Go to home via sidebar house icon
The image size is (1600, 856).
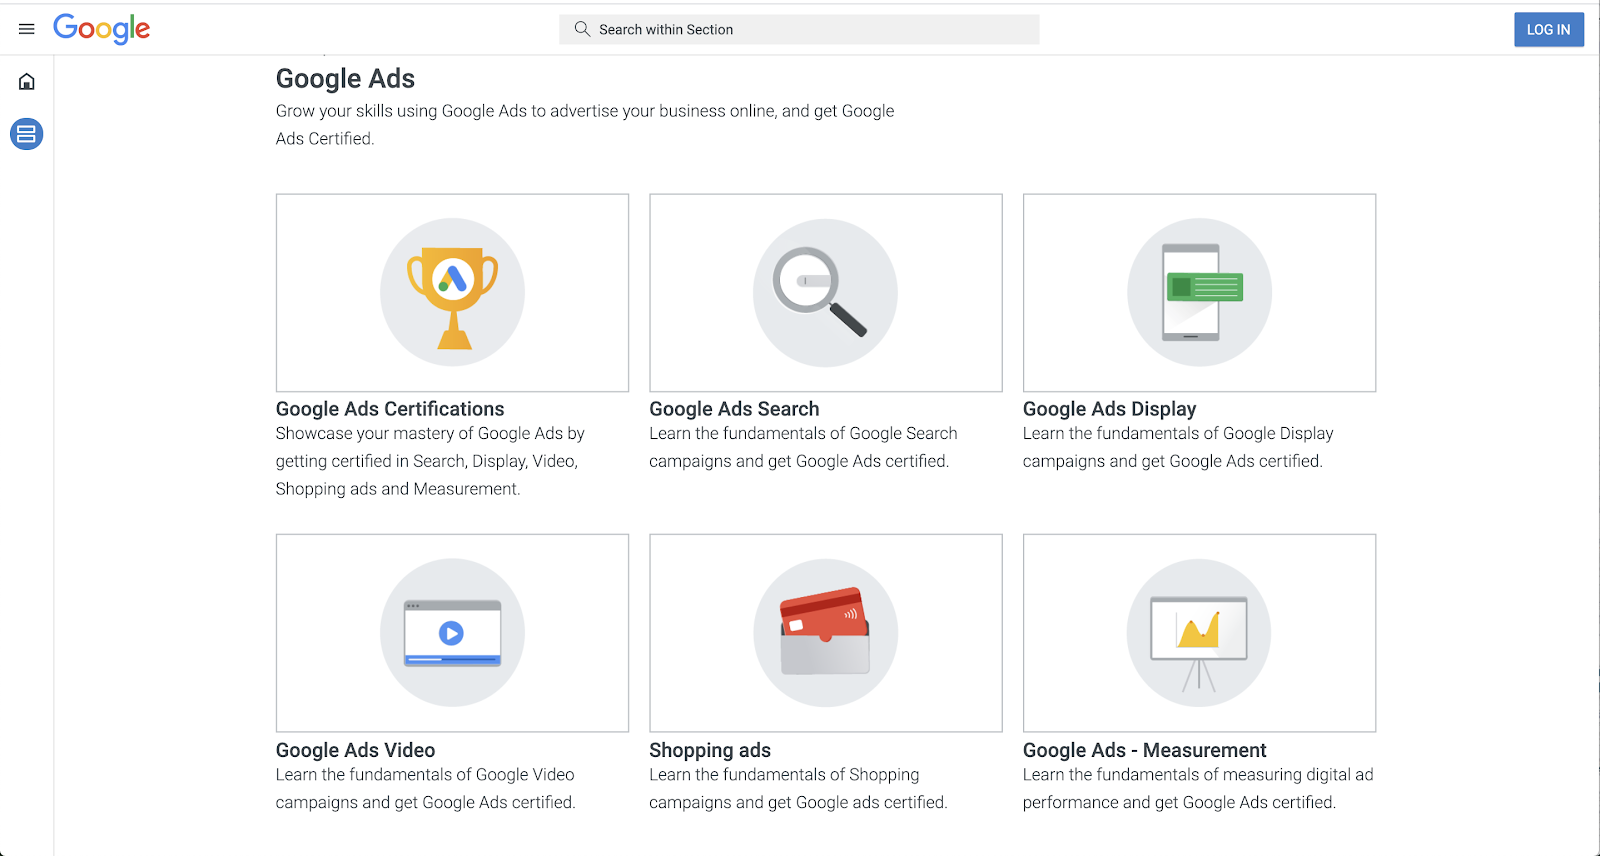coord(27,82)
